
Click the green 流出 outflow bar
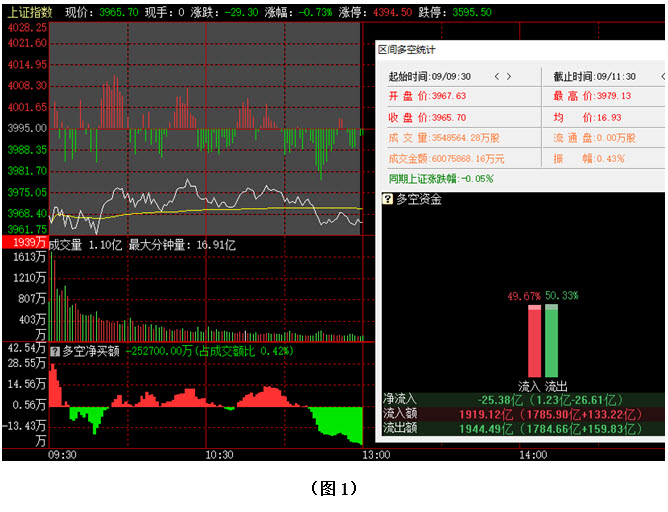(551, 341)
